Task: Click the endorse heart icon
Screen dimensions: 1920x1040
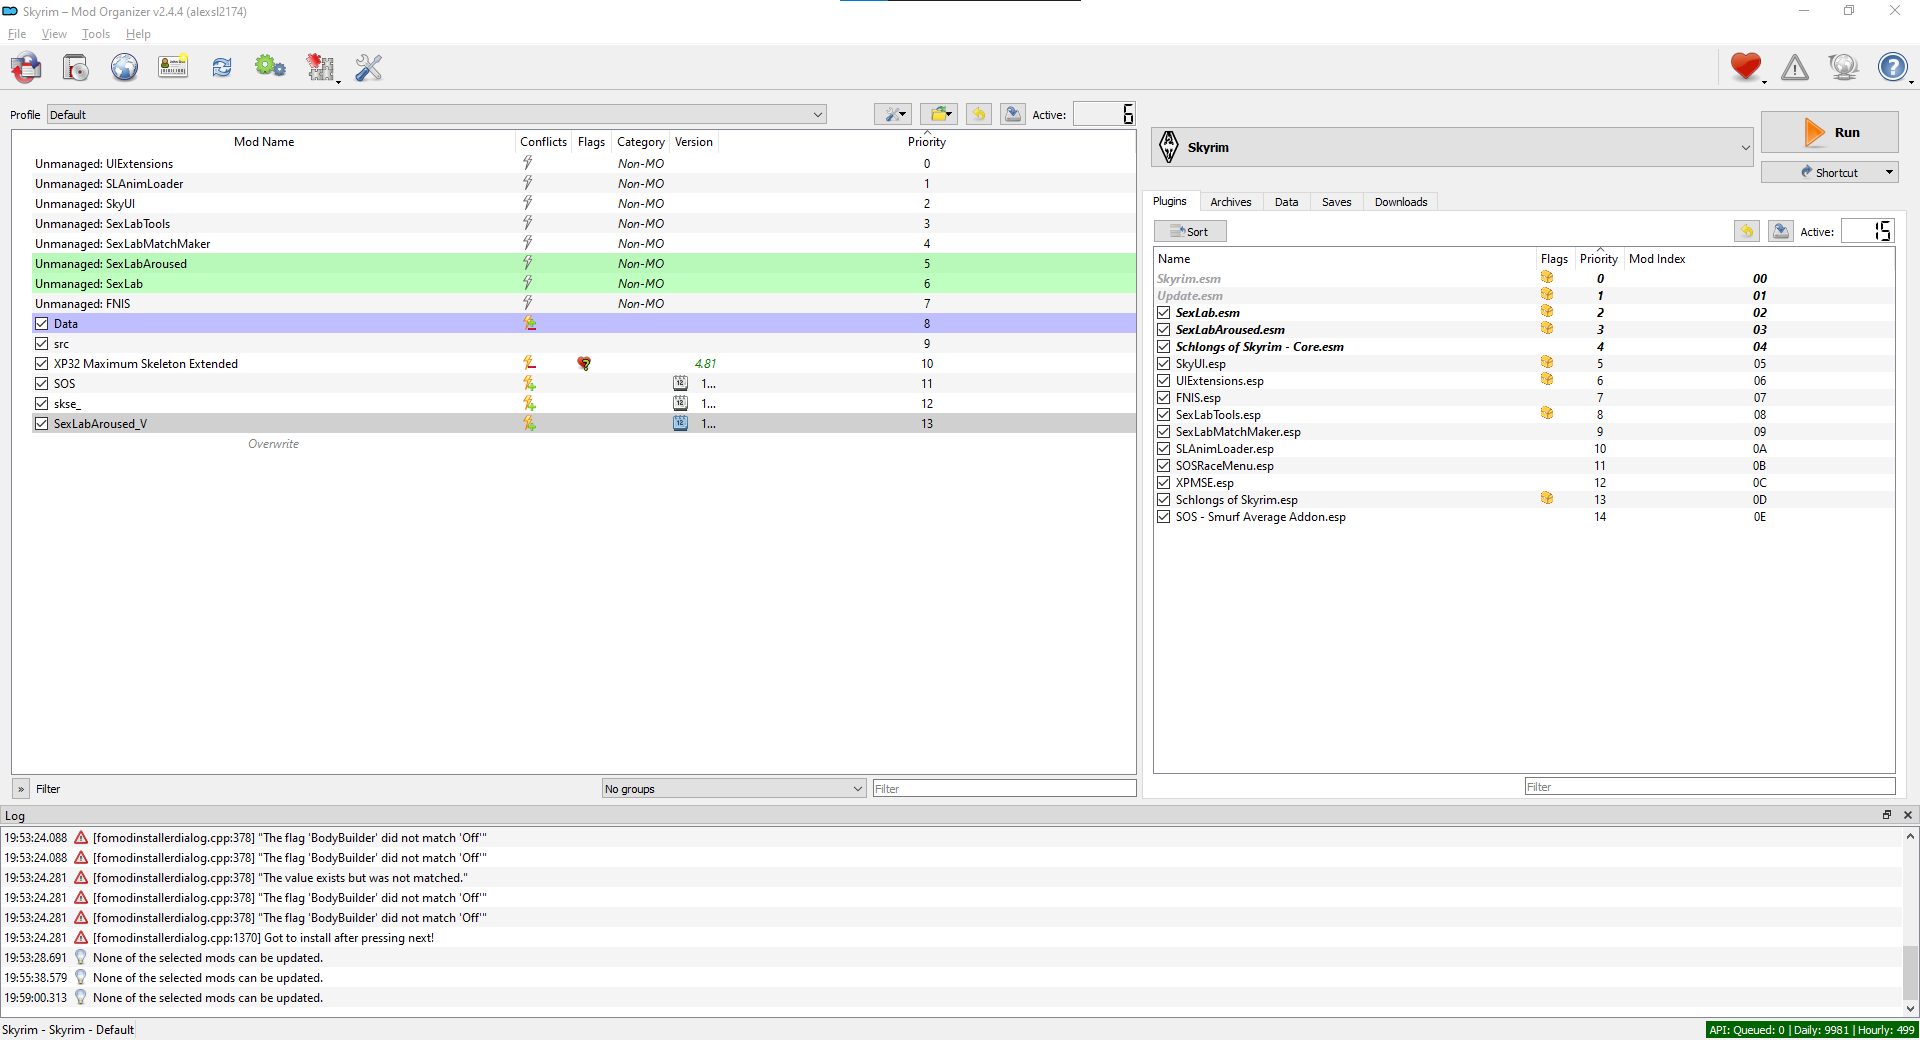Action: click(x=1746, y=67)
